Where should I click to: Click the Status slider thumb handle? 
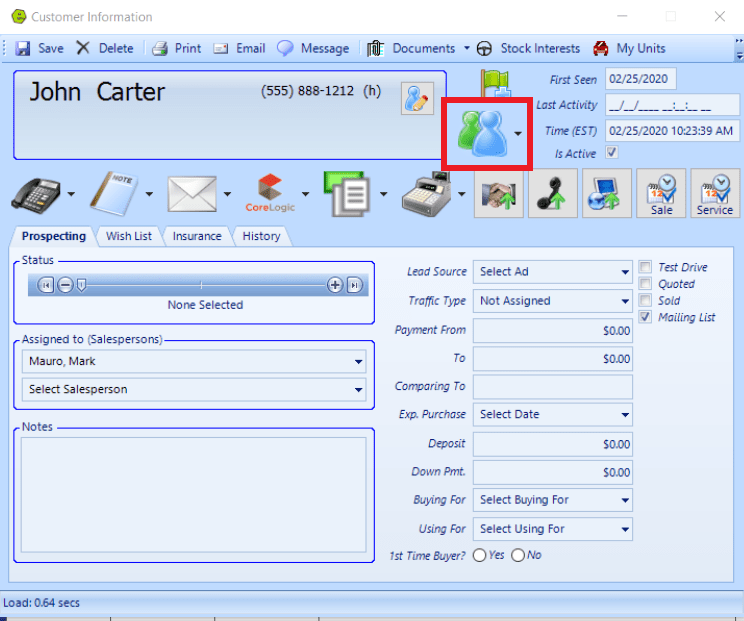click(x=81, y=285)
